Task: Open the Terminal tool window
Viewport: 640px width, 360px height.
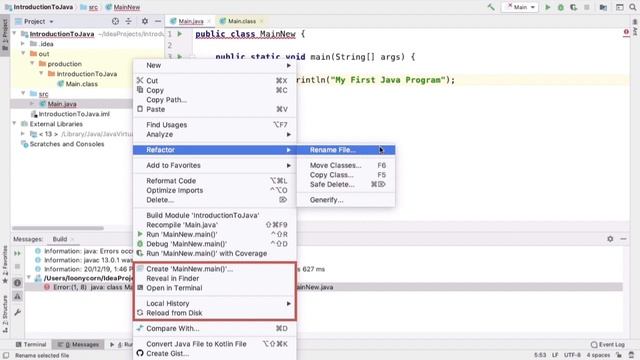Action: pos(31,344)
